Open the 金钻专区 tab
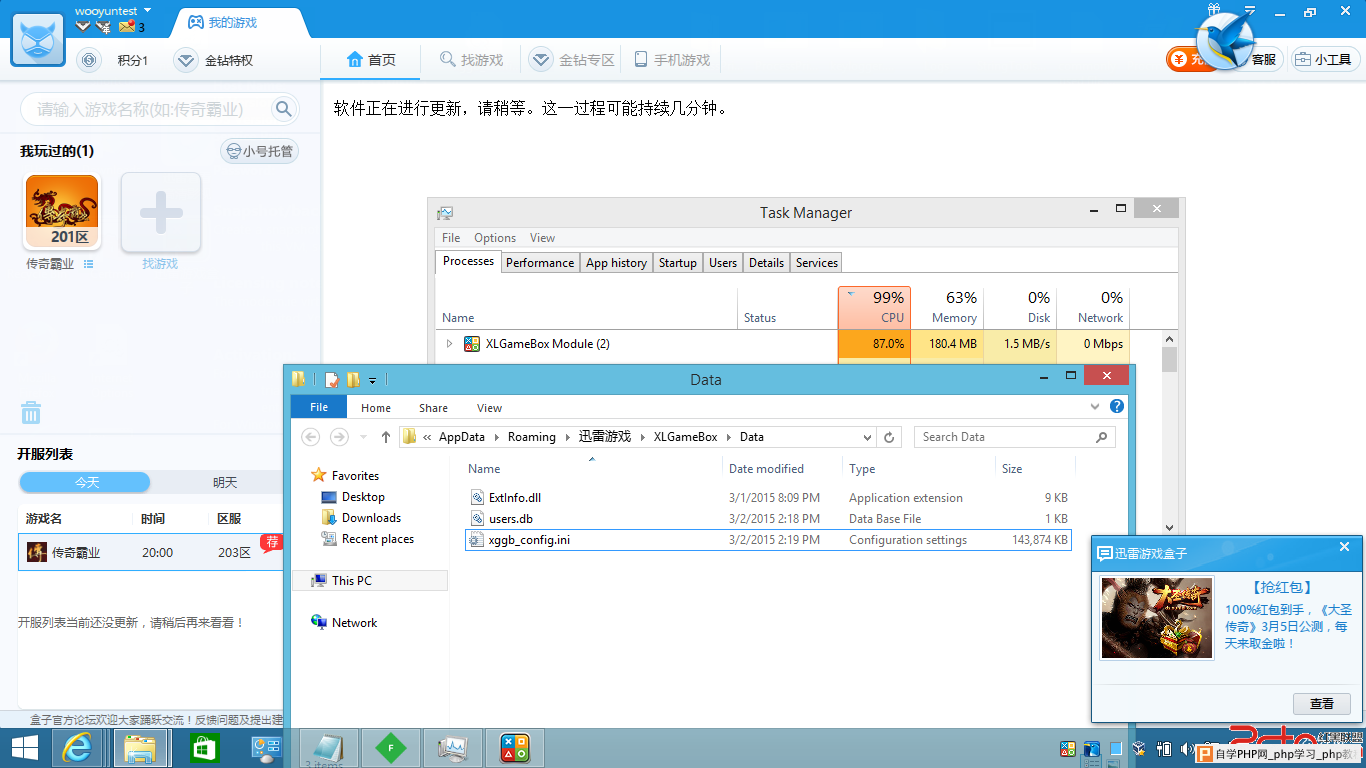The image size is (1366, 768). (572, 60)
